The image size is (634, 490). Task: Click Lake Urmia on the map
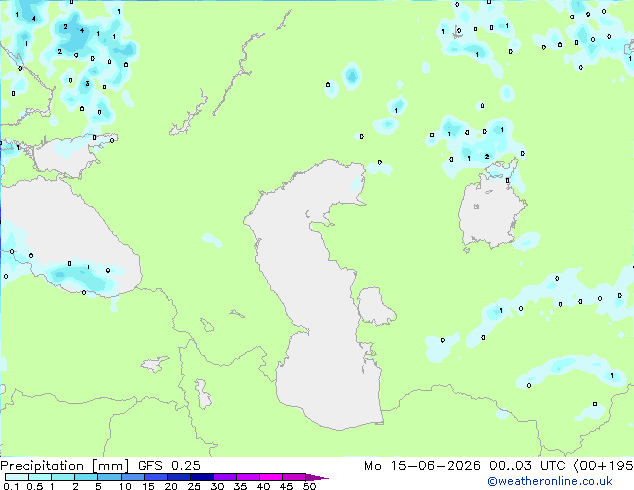tap(203, 394)
